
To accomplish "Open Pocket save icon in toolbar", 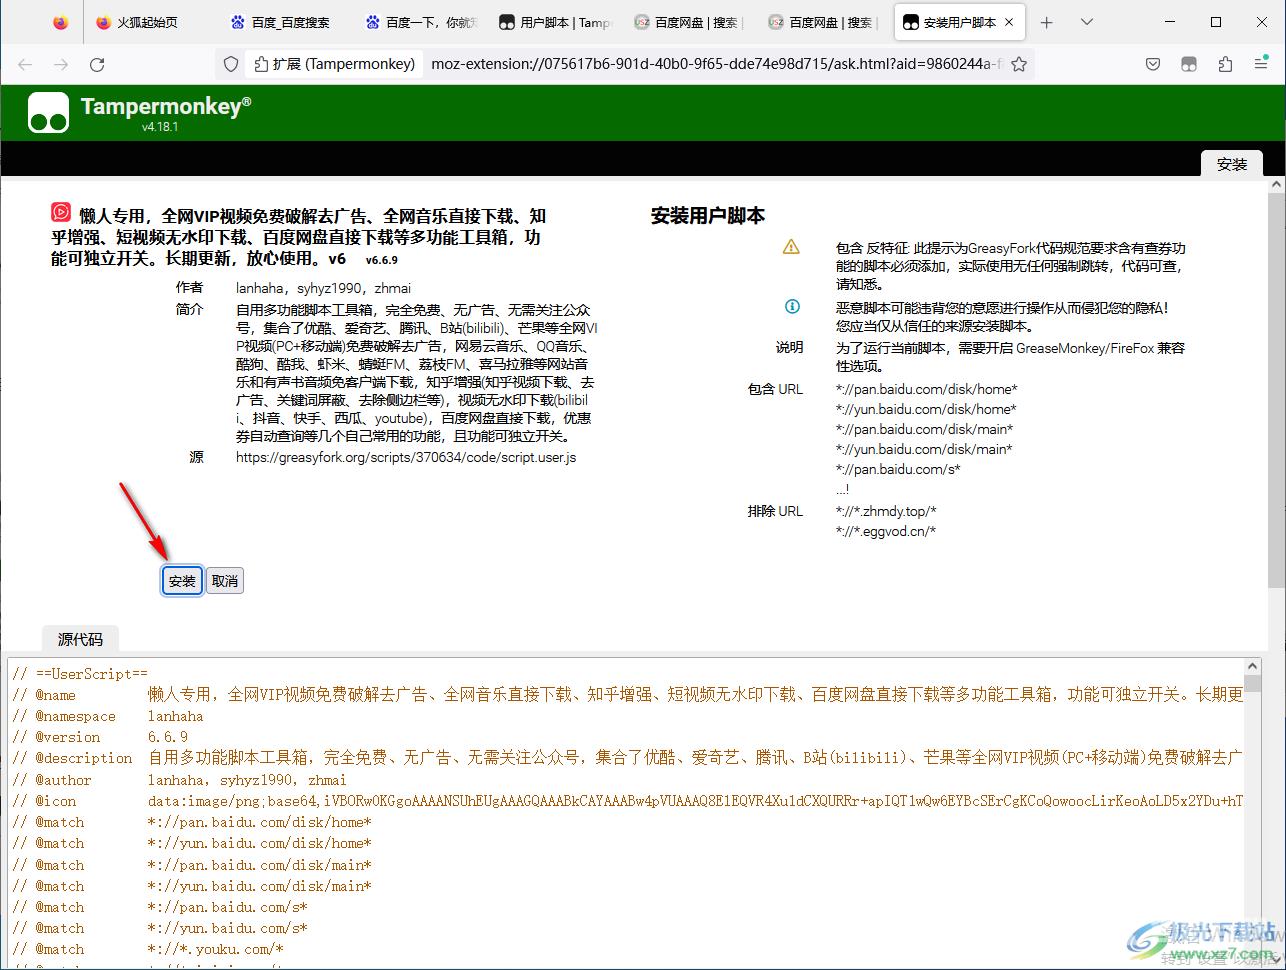I will pyautogui.click(x=1153, y=64).
